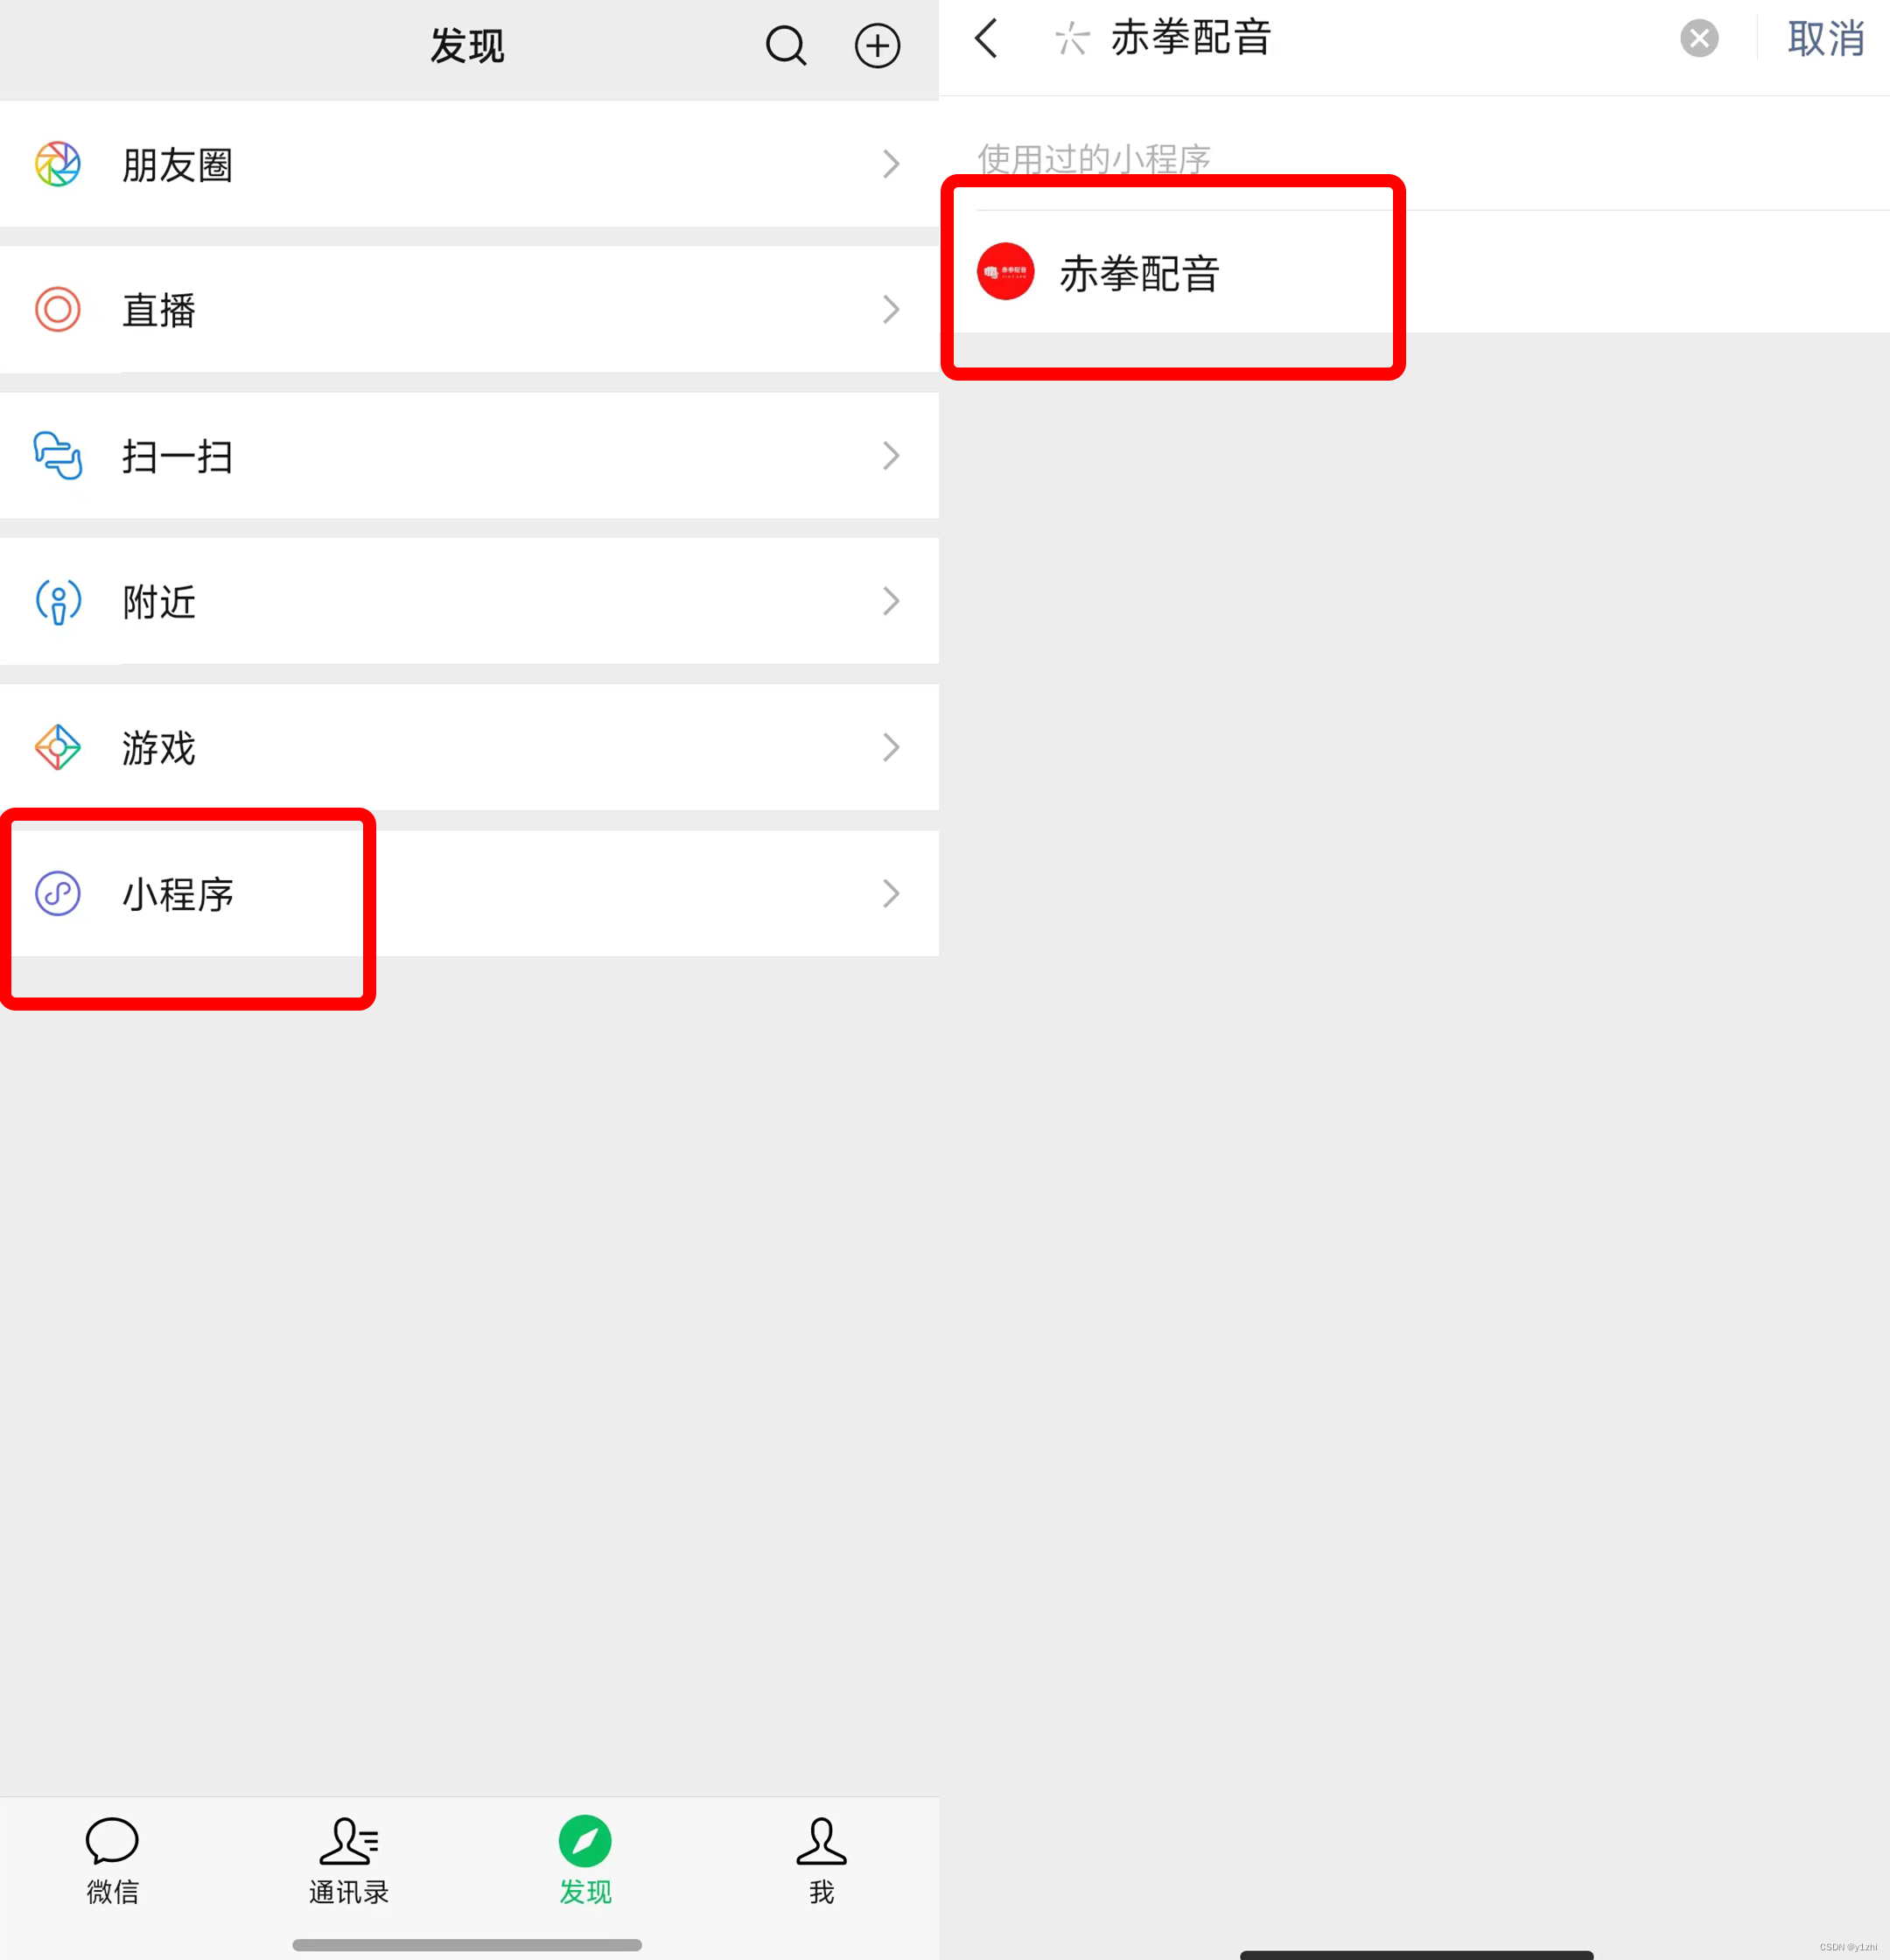Viewport: 1890px width, 1960px height.
Task: Expand the 朋友圈 row chevron
Action: click(x=891, y=164)
